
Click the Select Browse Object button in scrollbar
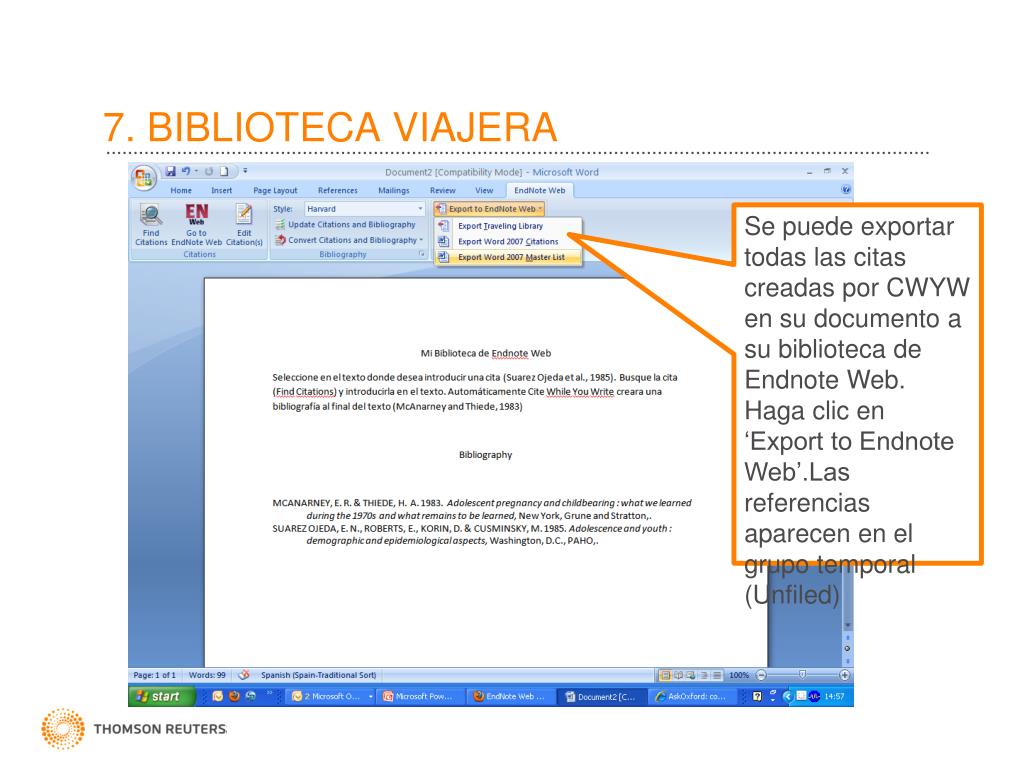pyautogui.click(x=847, y=648)
